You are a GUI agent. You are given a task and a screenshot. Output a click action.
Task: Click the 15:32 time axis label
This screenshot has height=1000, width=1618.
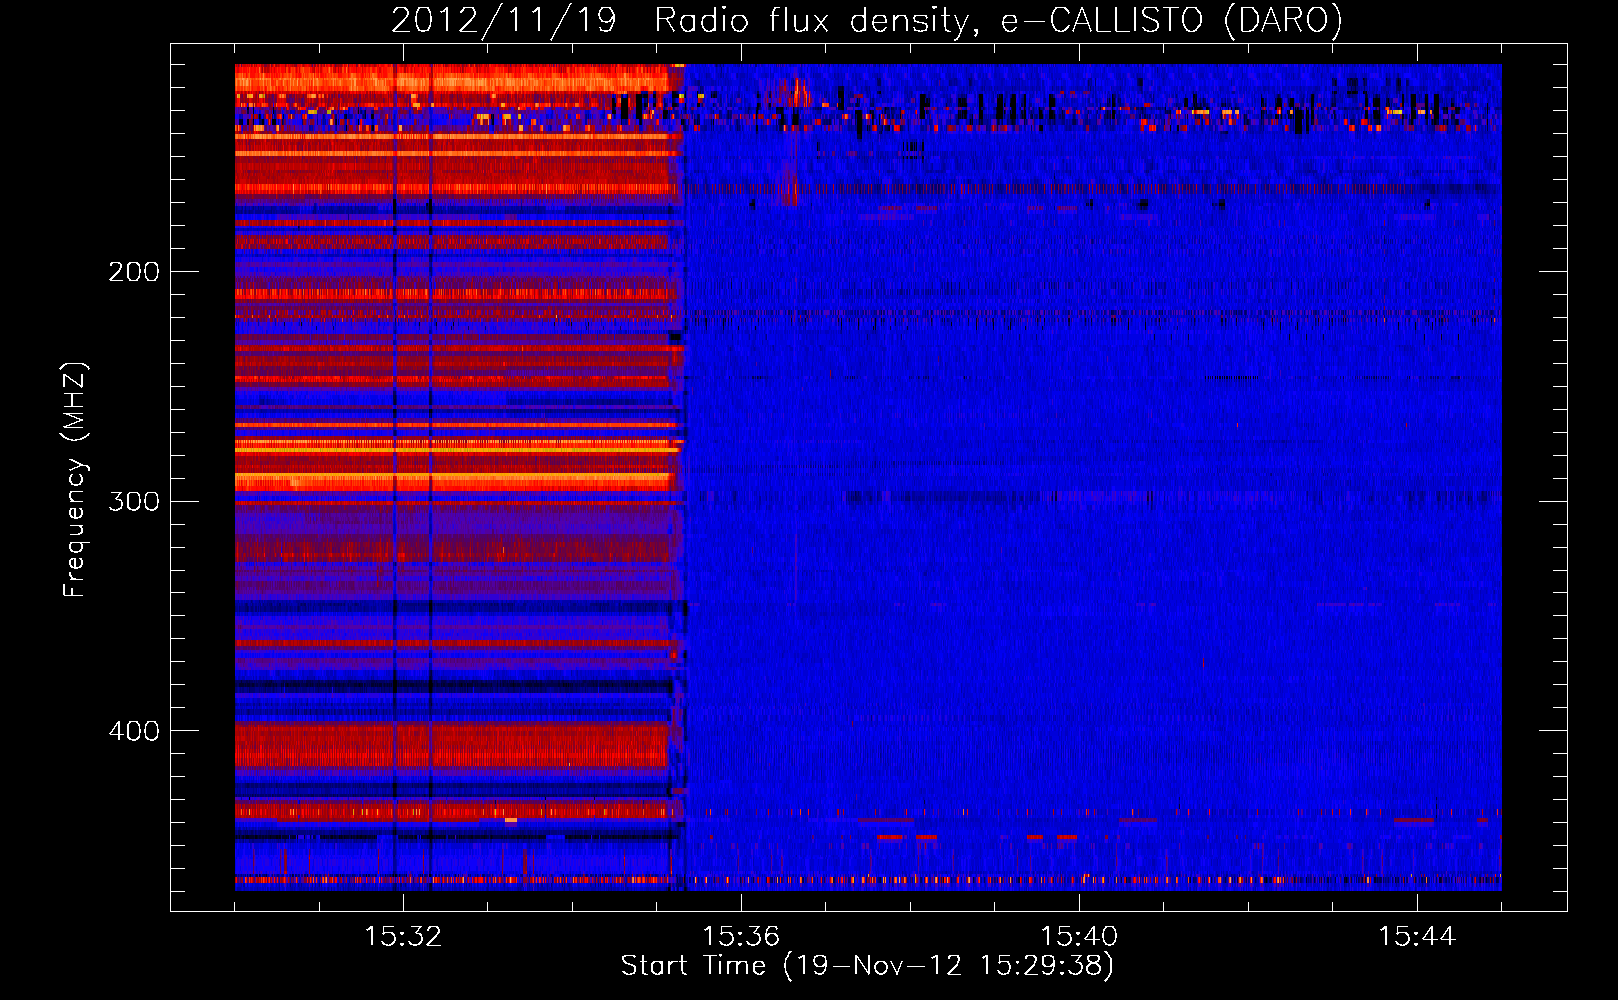(x=403, y=937)
